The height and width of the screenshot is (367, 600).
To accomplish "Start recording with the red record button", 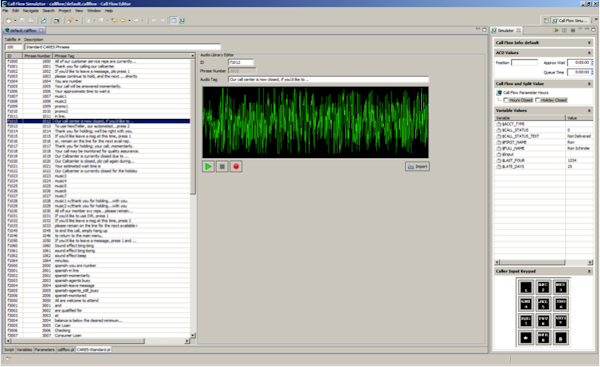I will click(x=236, y=166).
